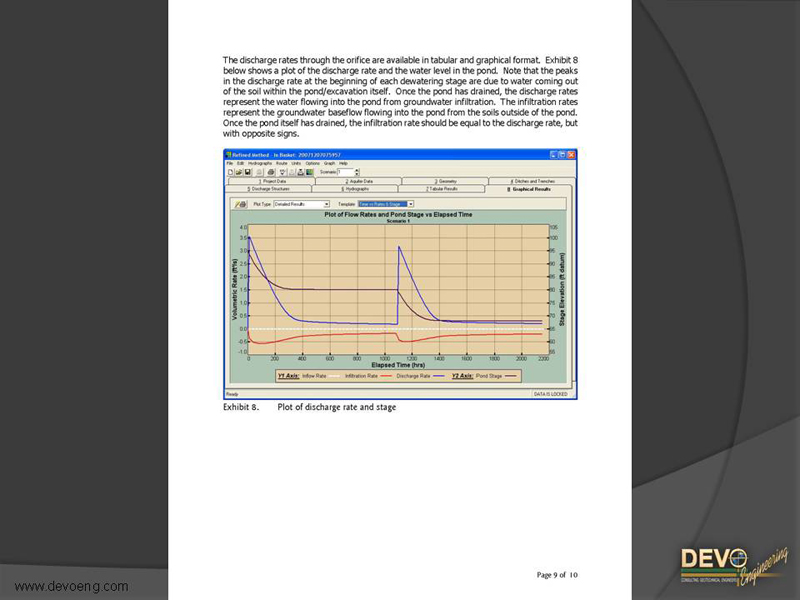
Task: Switch to the Aquifer Data tab
Action: [x=359, y=180]
